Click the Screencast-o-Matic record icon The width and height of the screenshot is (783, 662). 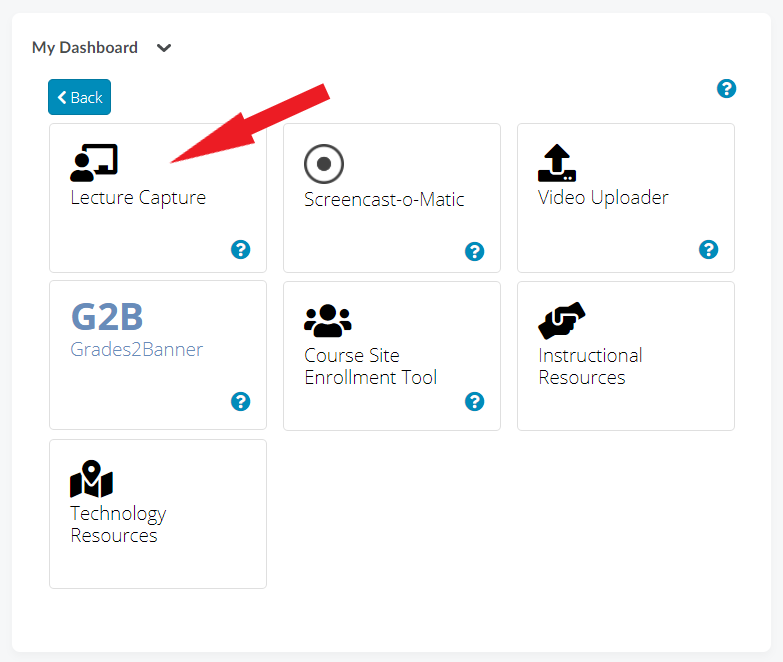[324, 164]
